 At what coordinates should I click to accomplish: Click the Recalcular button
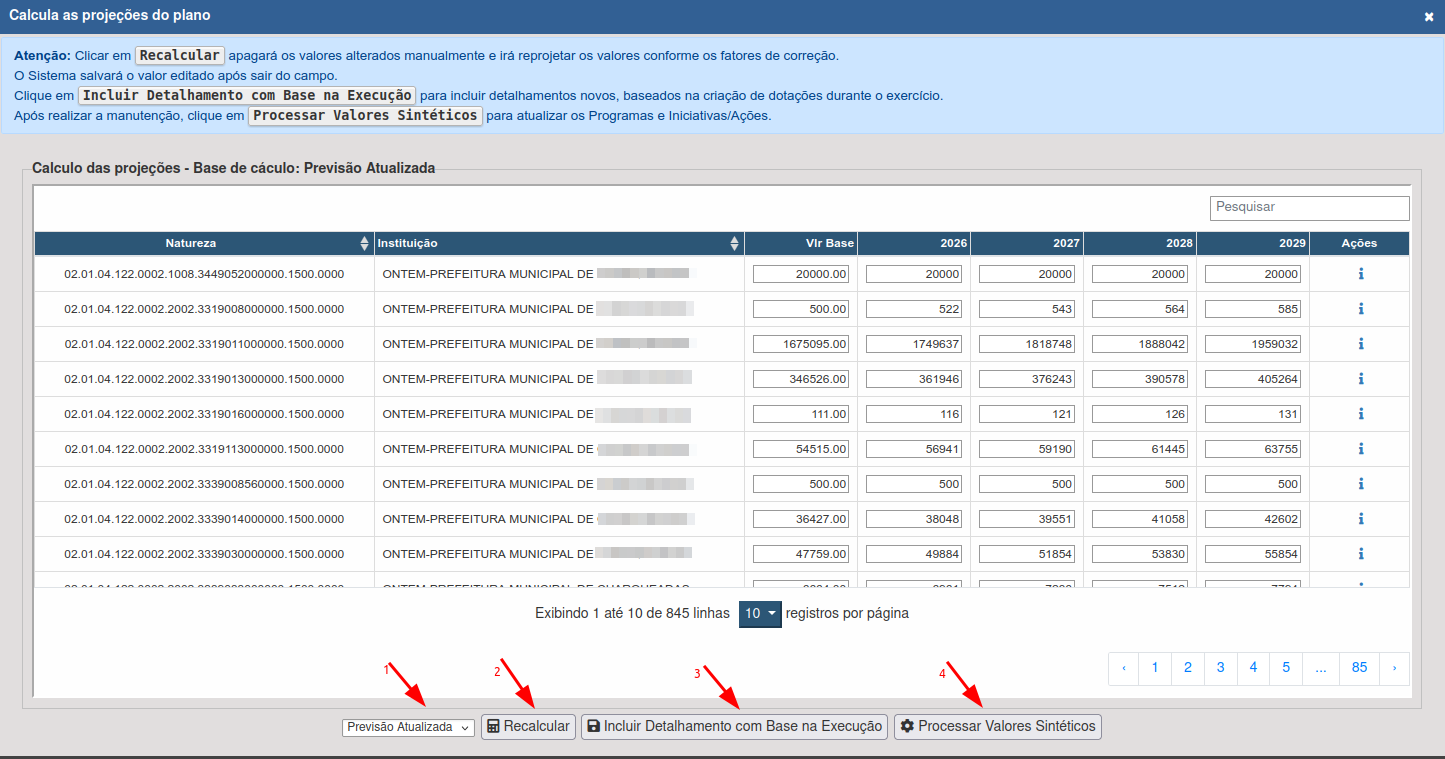pyautogui.click(x=528, y=727)
